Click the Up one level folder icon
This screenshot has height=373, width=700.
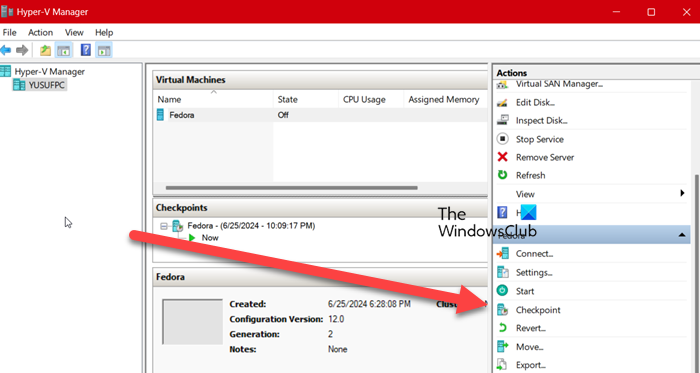[x=45, y=50]
